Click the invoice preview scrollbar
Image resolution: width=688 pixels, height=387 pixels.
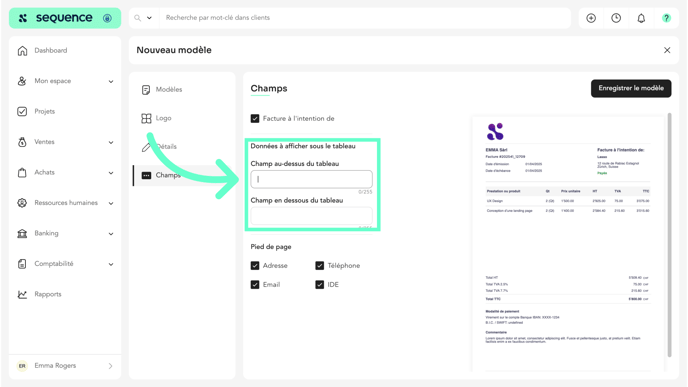(x=669, y=235)
